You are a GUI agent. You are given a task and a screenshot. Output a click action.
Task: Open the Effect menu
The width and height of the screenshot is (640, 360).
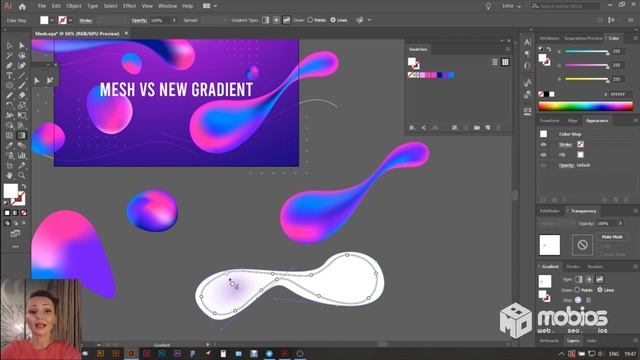[129, 6]
